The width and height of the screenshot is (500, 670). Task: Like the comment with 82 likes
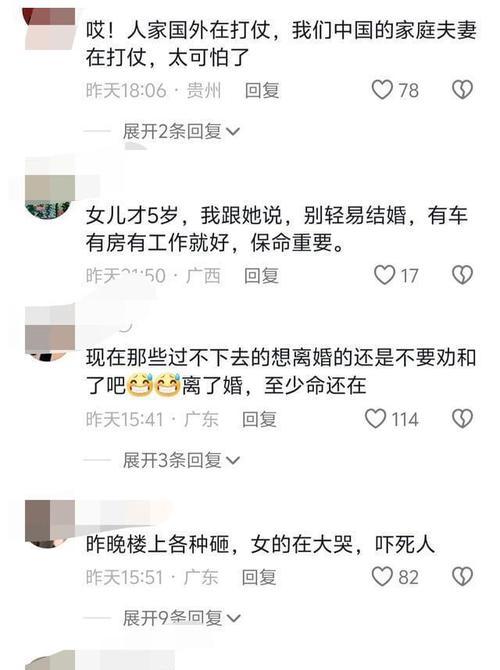[382, 576]
